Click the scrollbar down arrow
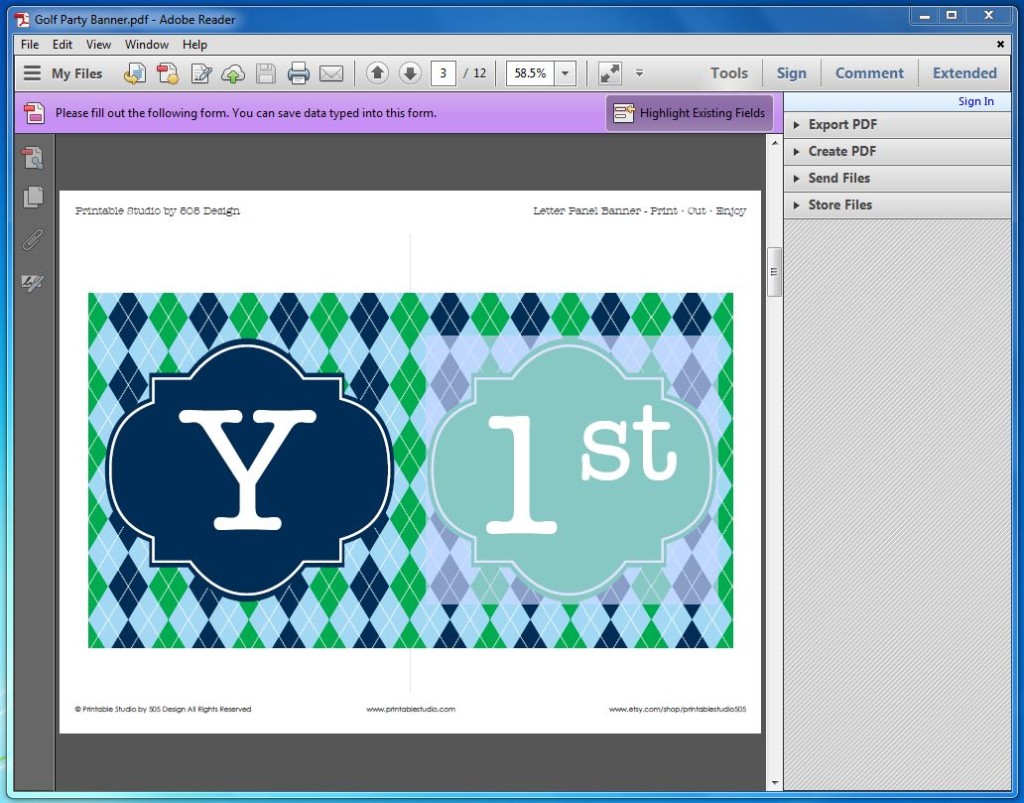This screenshot has width=1024, height=803. pos(774,783)
